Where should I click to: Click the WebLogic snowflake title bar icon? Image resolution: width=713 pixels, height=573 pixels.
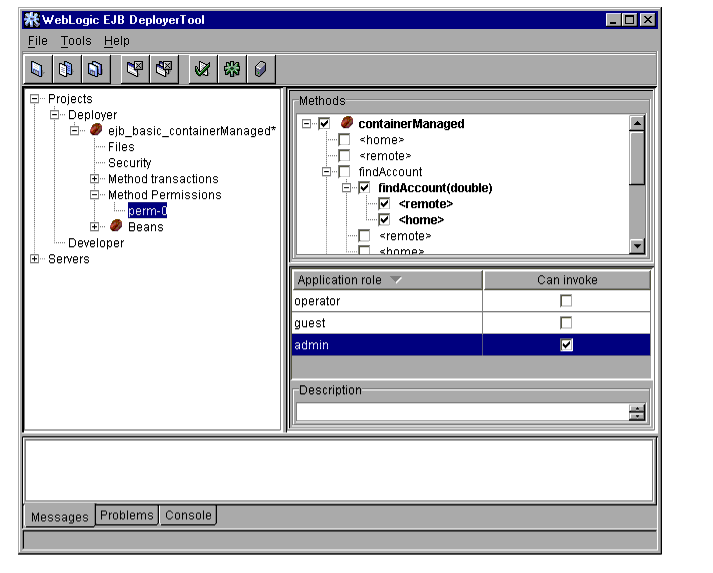tap(31, 20)
